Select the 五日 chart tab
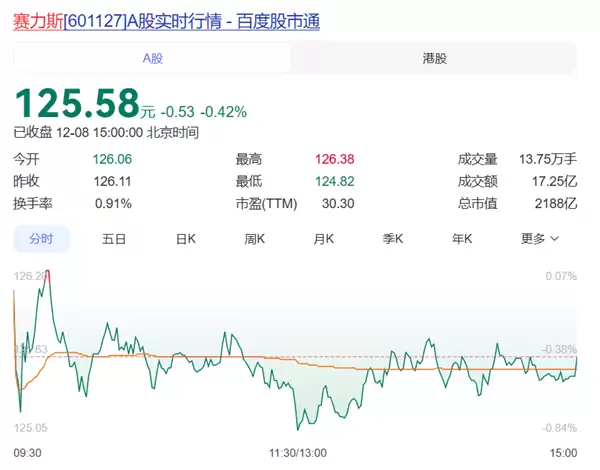This screenshot has height=470, width=600. tap(114, 239)
